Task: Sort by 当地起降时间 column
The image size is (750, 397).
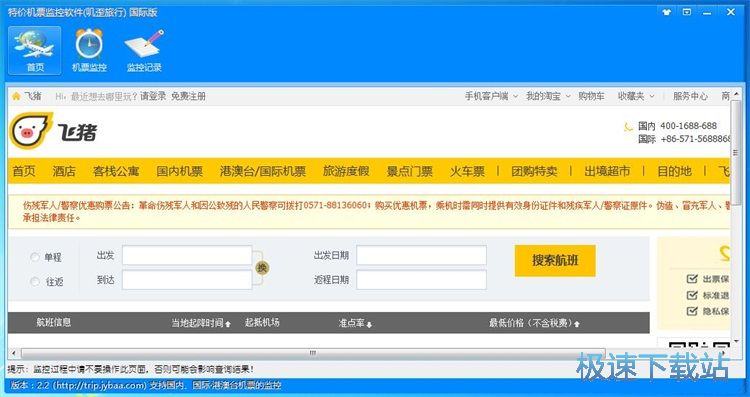Action: coord(201,323)
